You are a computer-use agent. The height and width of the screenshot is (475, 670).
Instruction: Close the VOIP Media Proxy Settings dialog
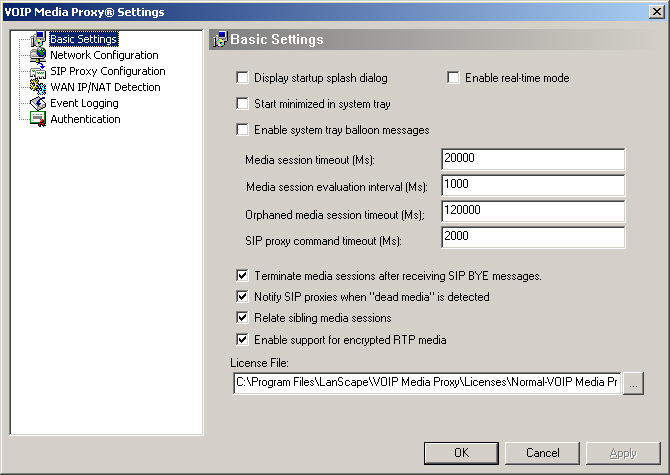[x=656, y=12]
